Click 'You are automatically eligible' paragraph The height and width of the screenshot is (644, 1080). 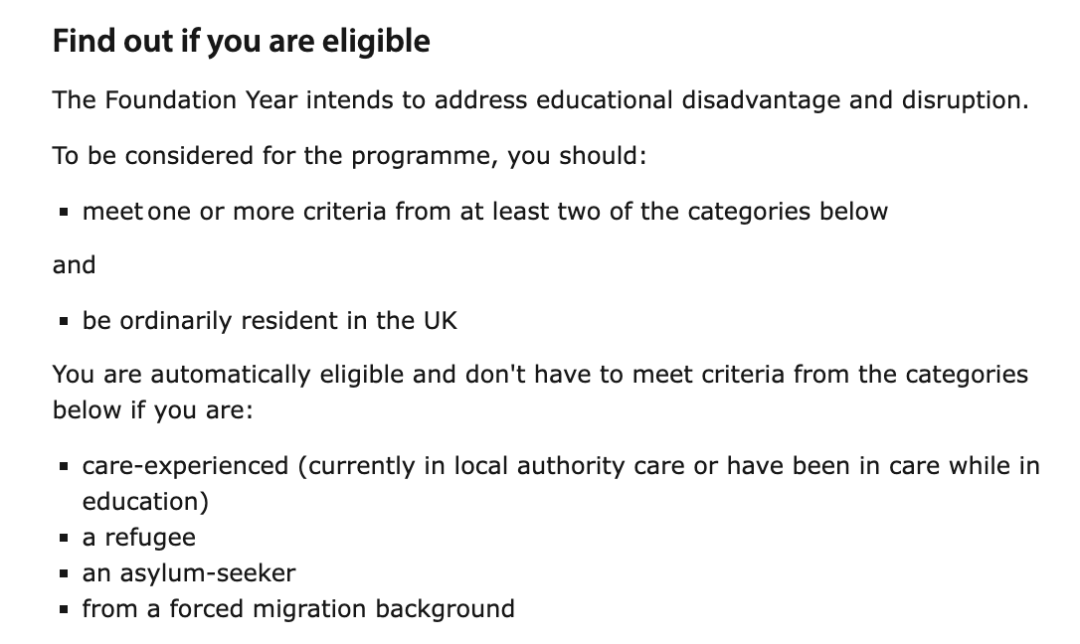click(x=541, y=392)
